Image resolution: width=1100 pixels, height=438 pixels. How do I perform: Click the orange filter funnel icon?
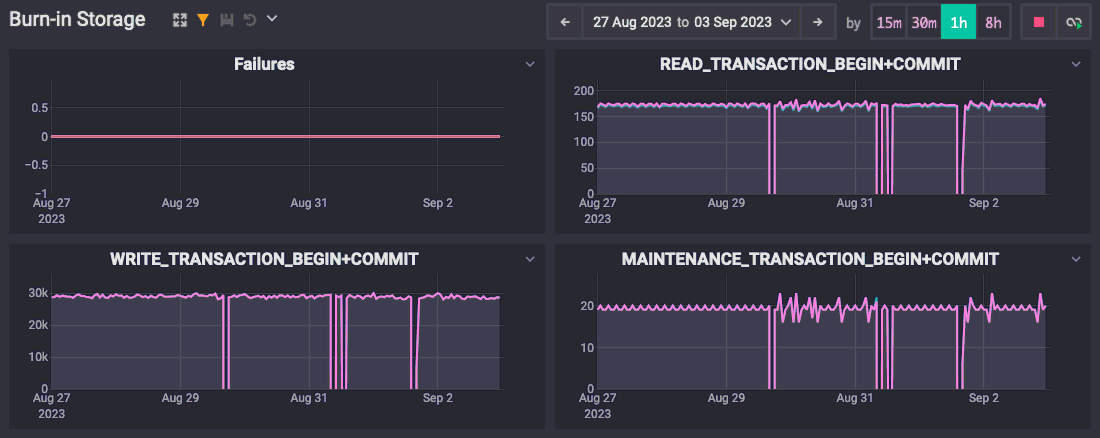click(203, 20)
